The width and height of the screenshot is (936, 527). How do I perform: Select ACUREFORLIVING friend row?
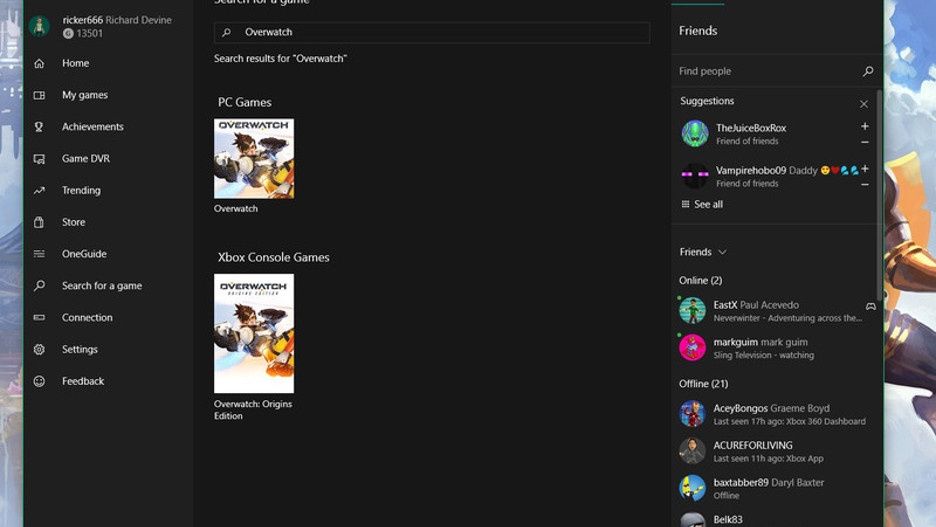[x=776, y=451]
